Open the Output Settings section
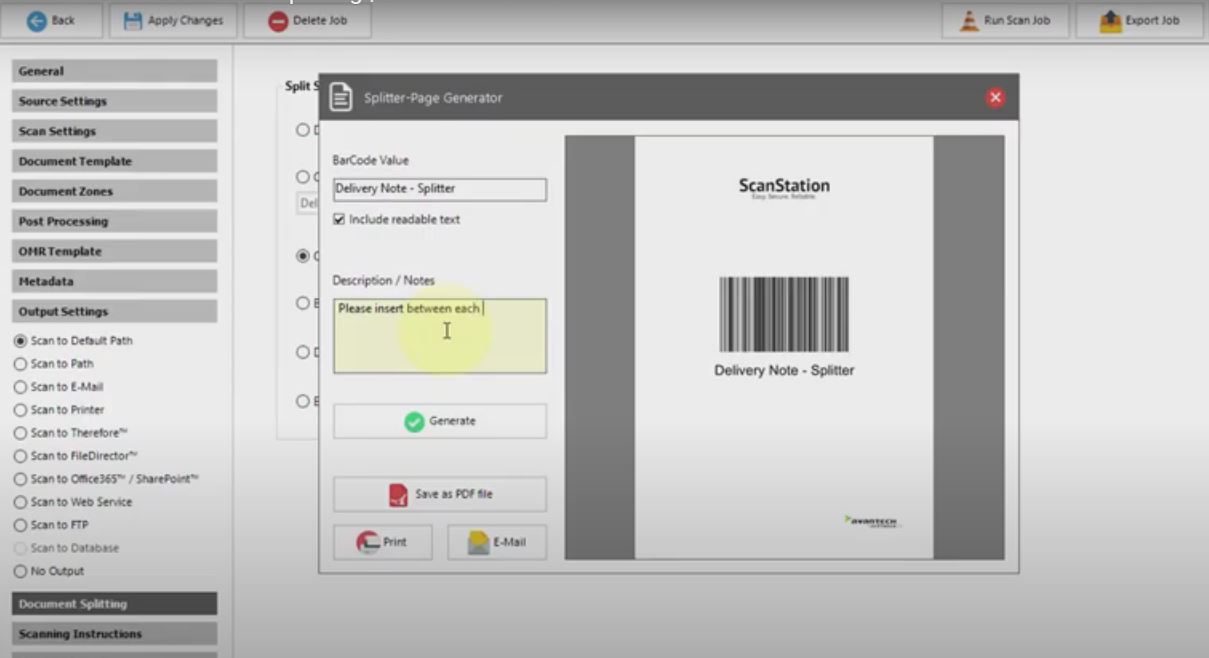This screenshot has width=1209, height=658. click(x=114, y=311)
